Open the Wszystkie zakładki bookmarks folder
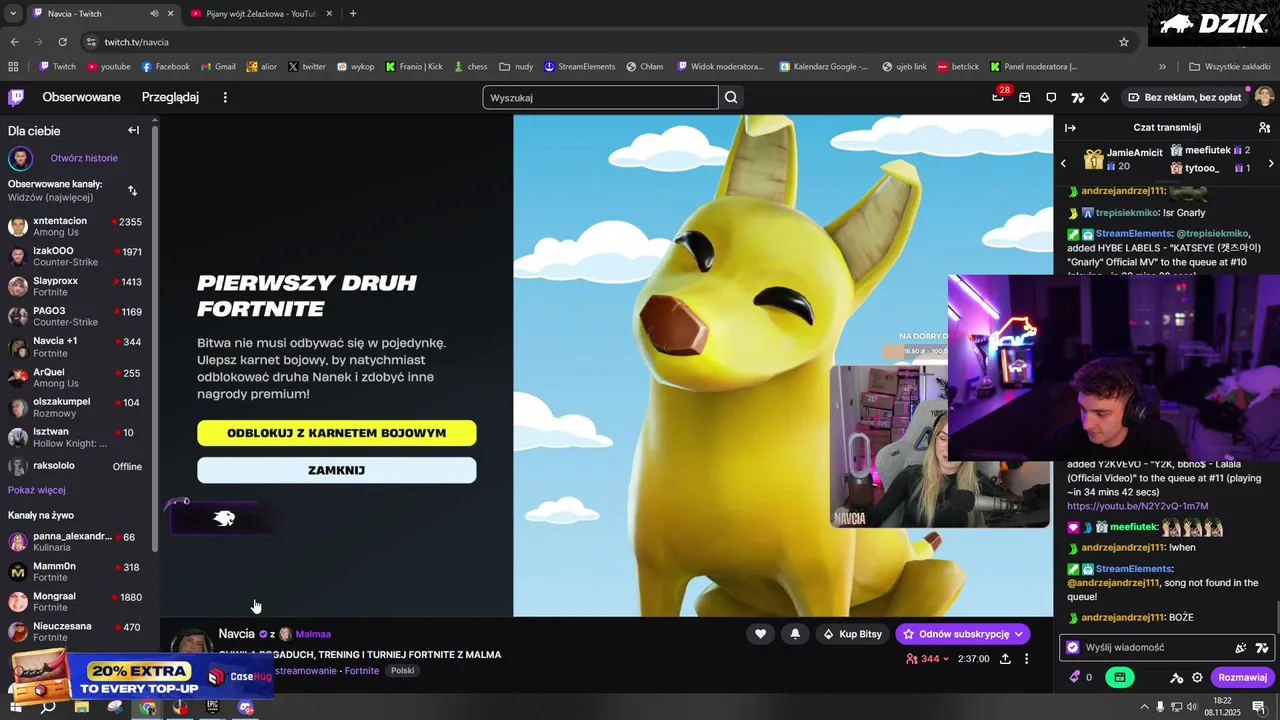Image resolution: width=1280 pixels, height=720 pixels. (1229, 67)
